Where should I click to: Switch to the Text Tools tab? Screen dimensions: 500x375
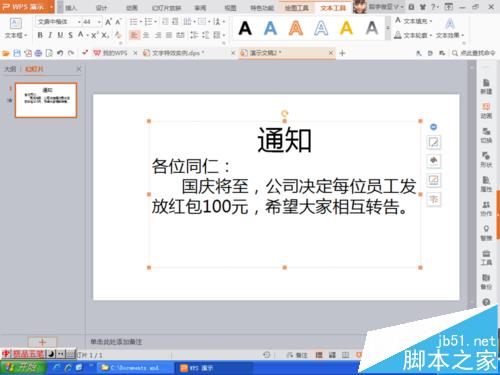click(333, 8)
